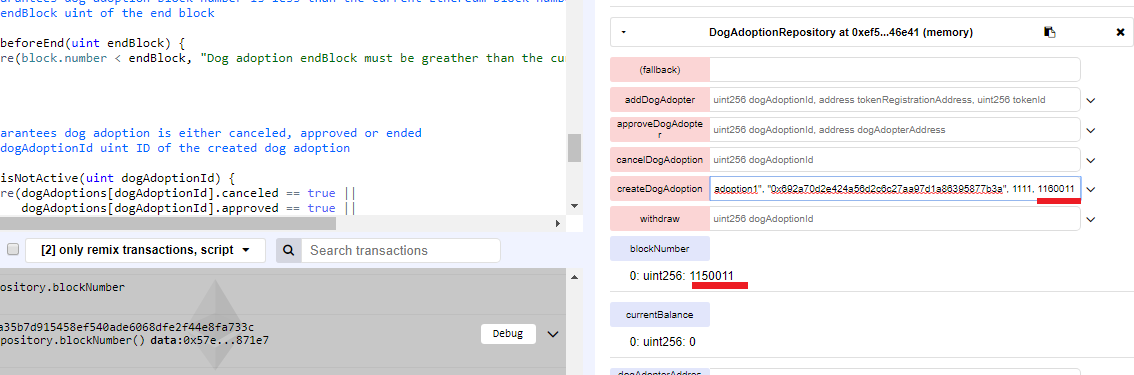Expand the blockNumber transaction details

click(x=553, y=334)
